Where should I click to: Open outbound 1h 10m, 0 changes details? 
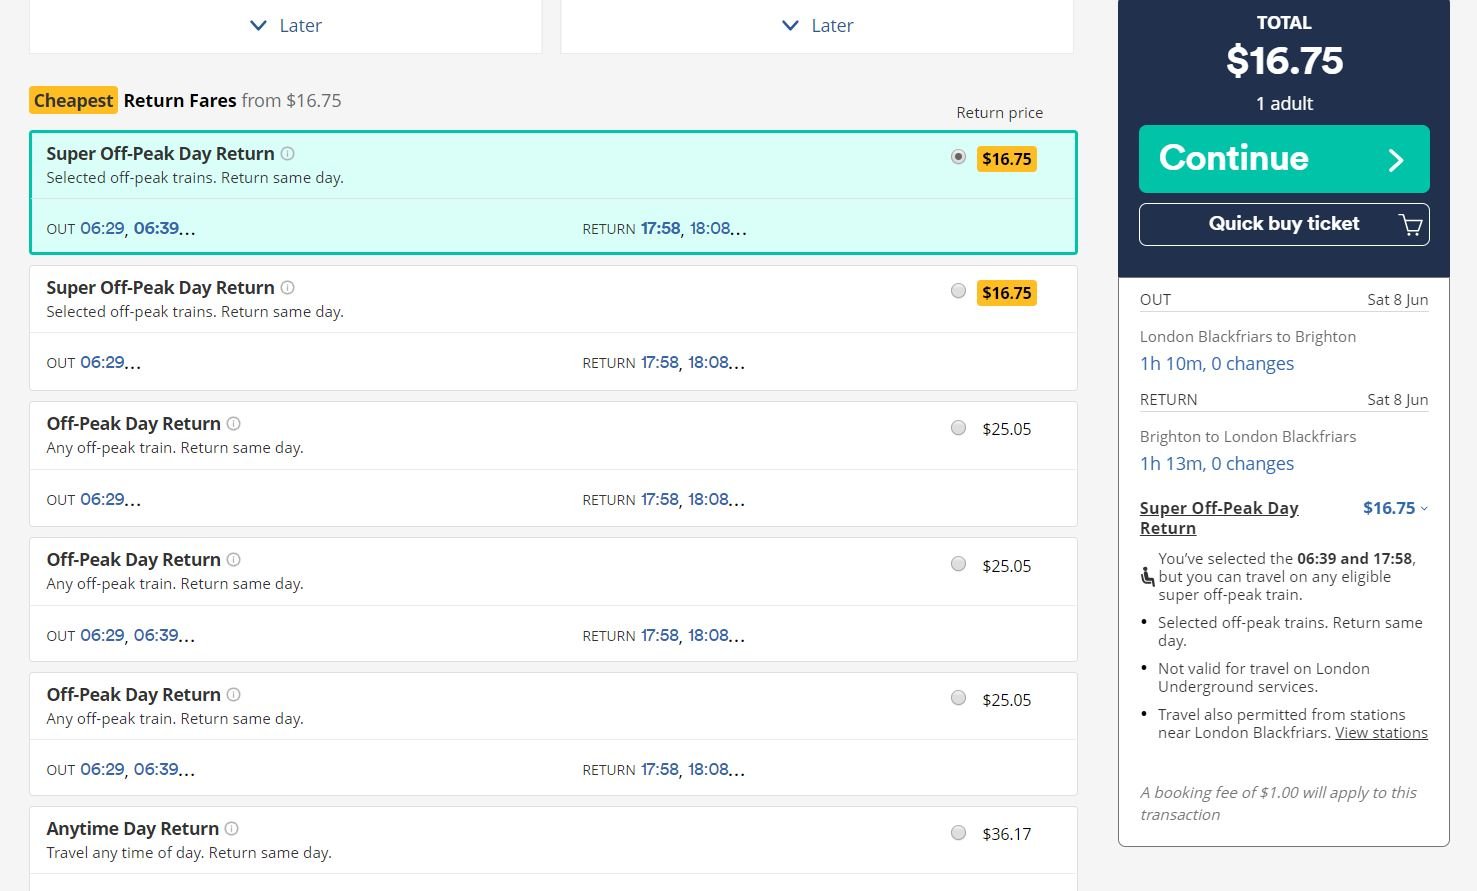[x=1216, y=364]
